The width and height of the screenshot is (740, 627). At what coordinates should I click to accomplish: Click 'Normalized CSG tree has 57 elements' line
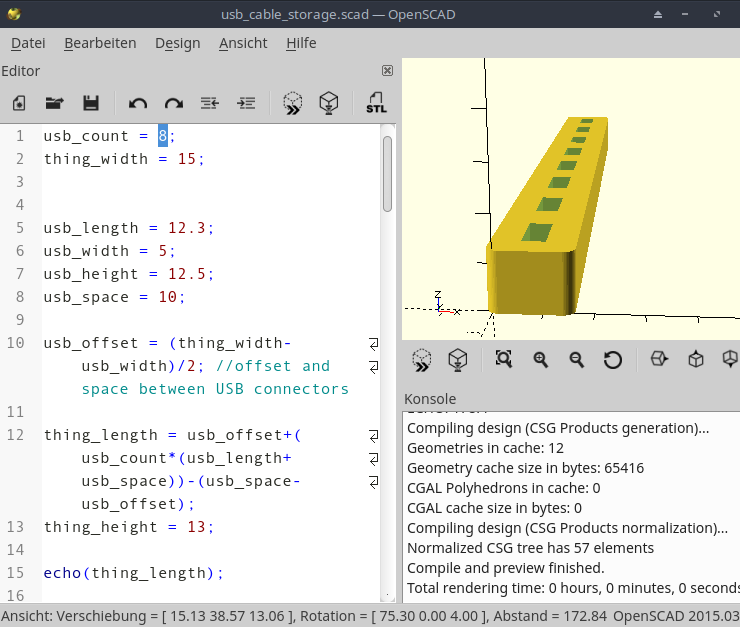tap(530, 548)
